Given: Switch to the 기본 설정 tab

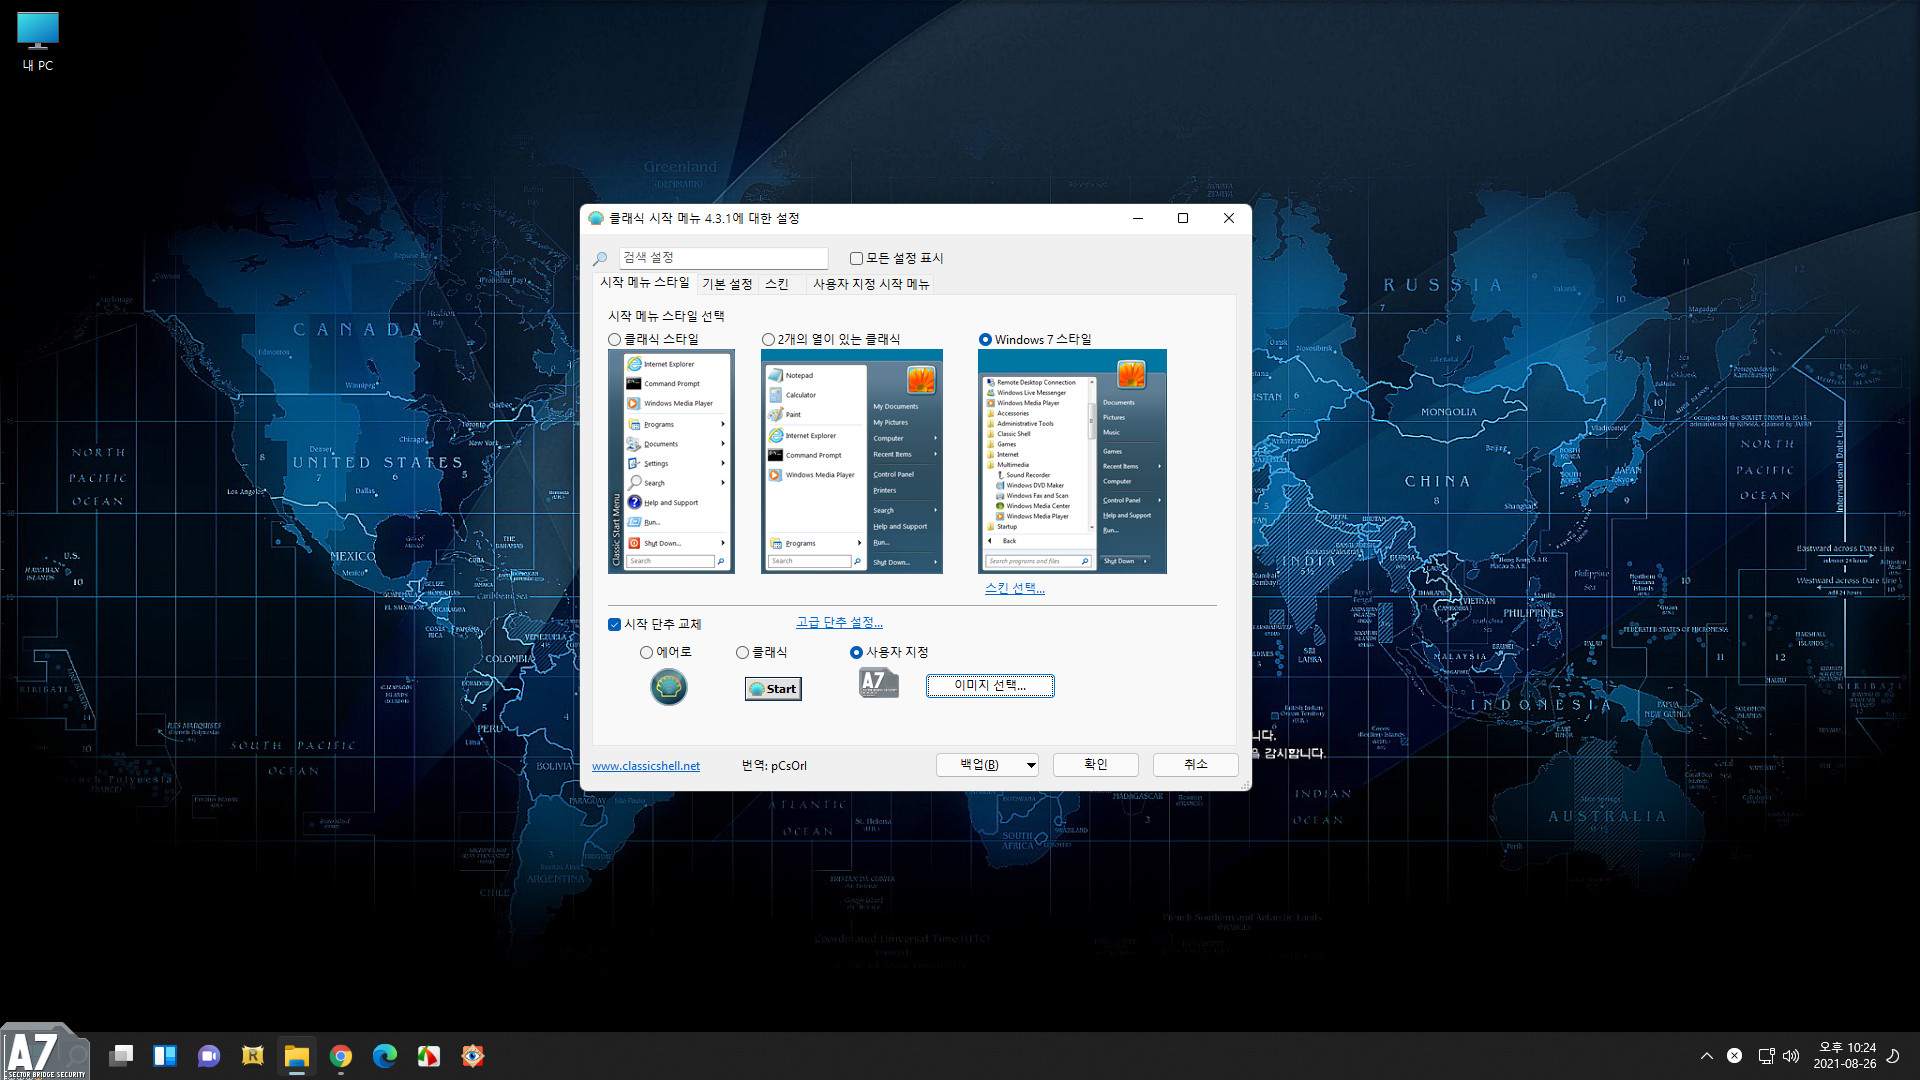Looking at the screenshot, I should (727, 284).
